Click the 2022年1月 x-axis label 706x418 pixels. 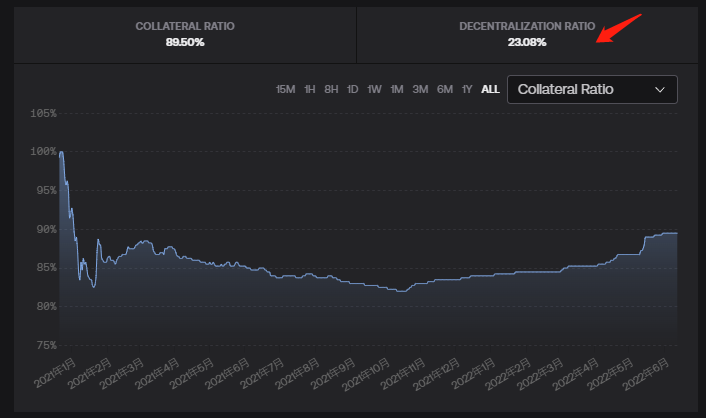click(x=473, y=373)
